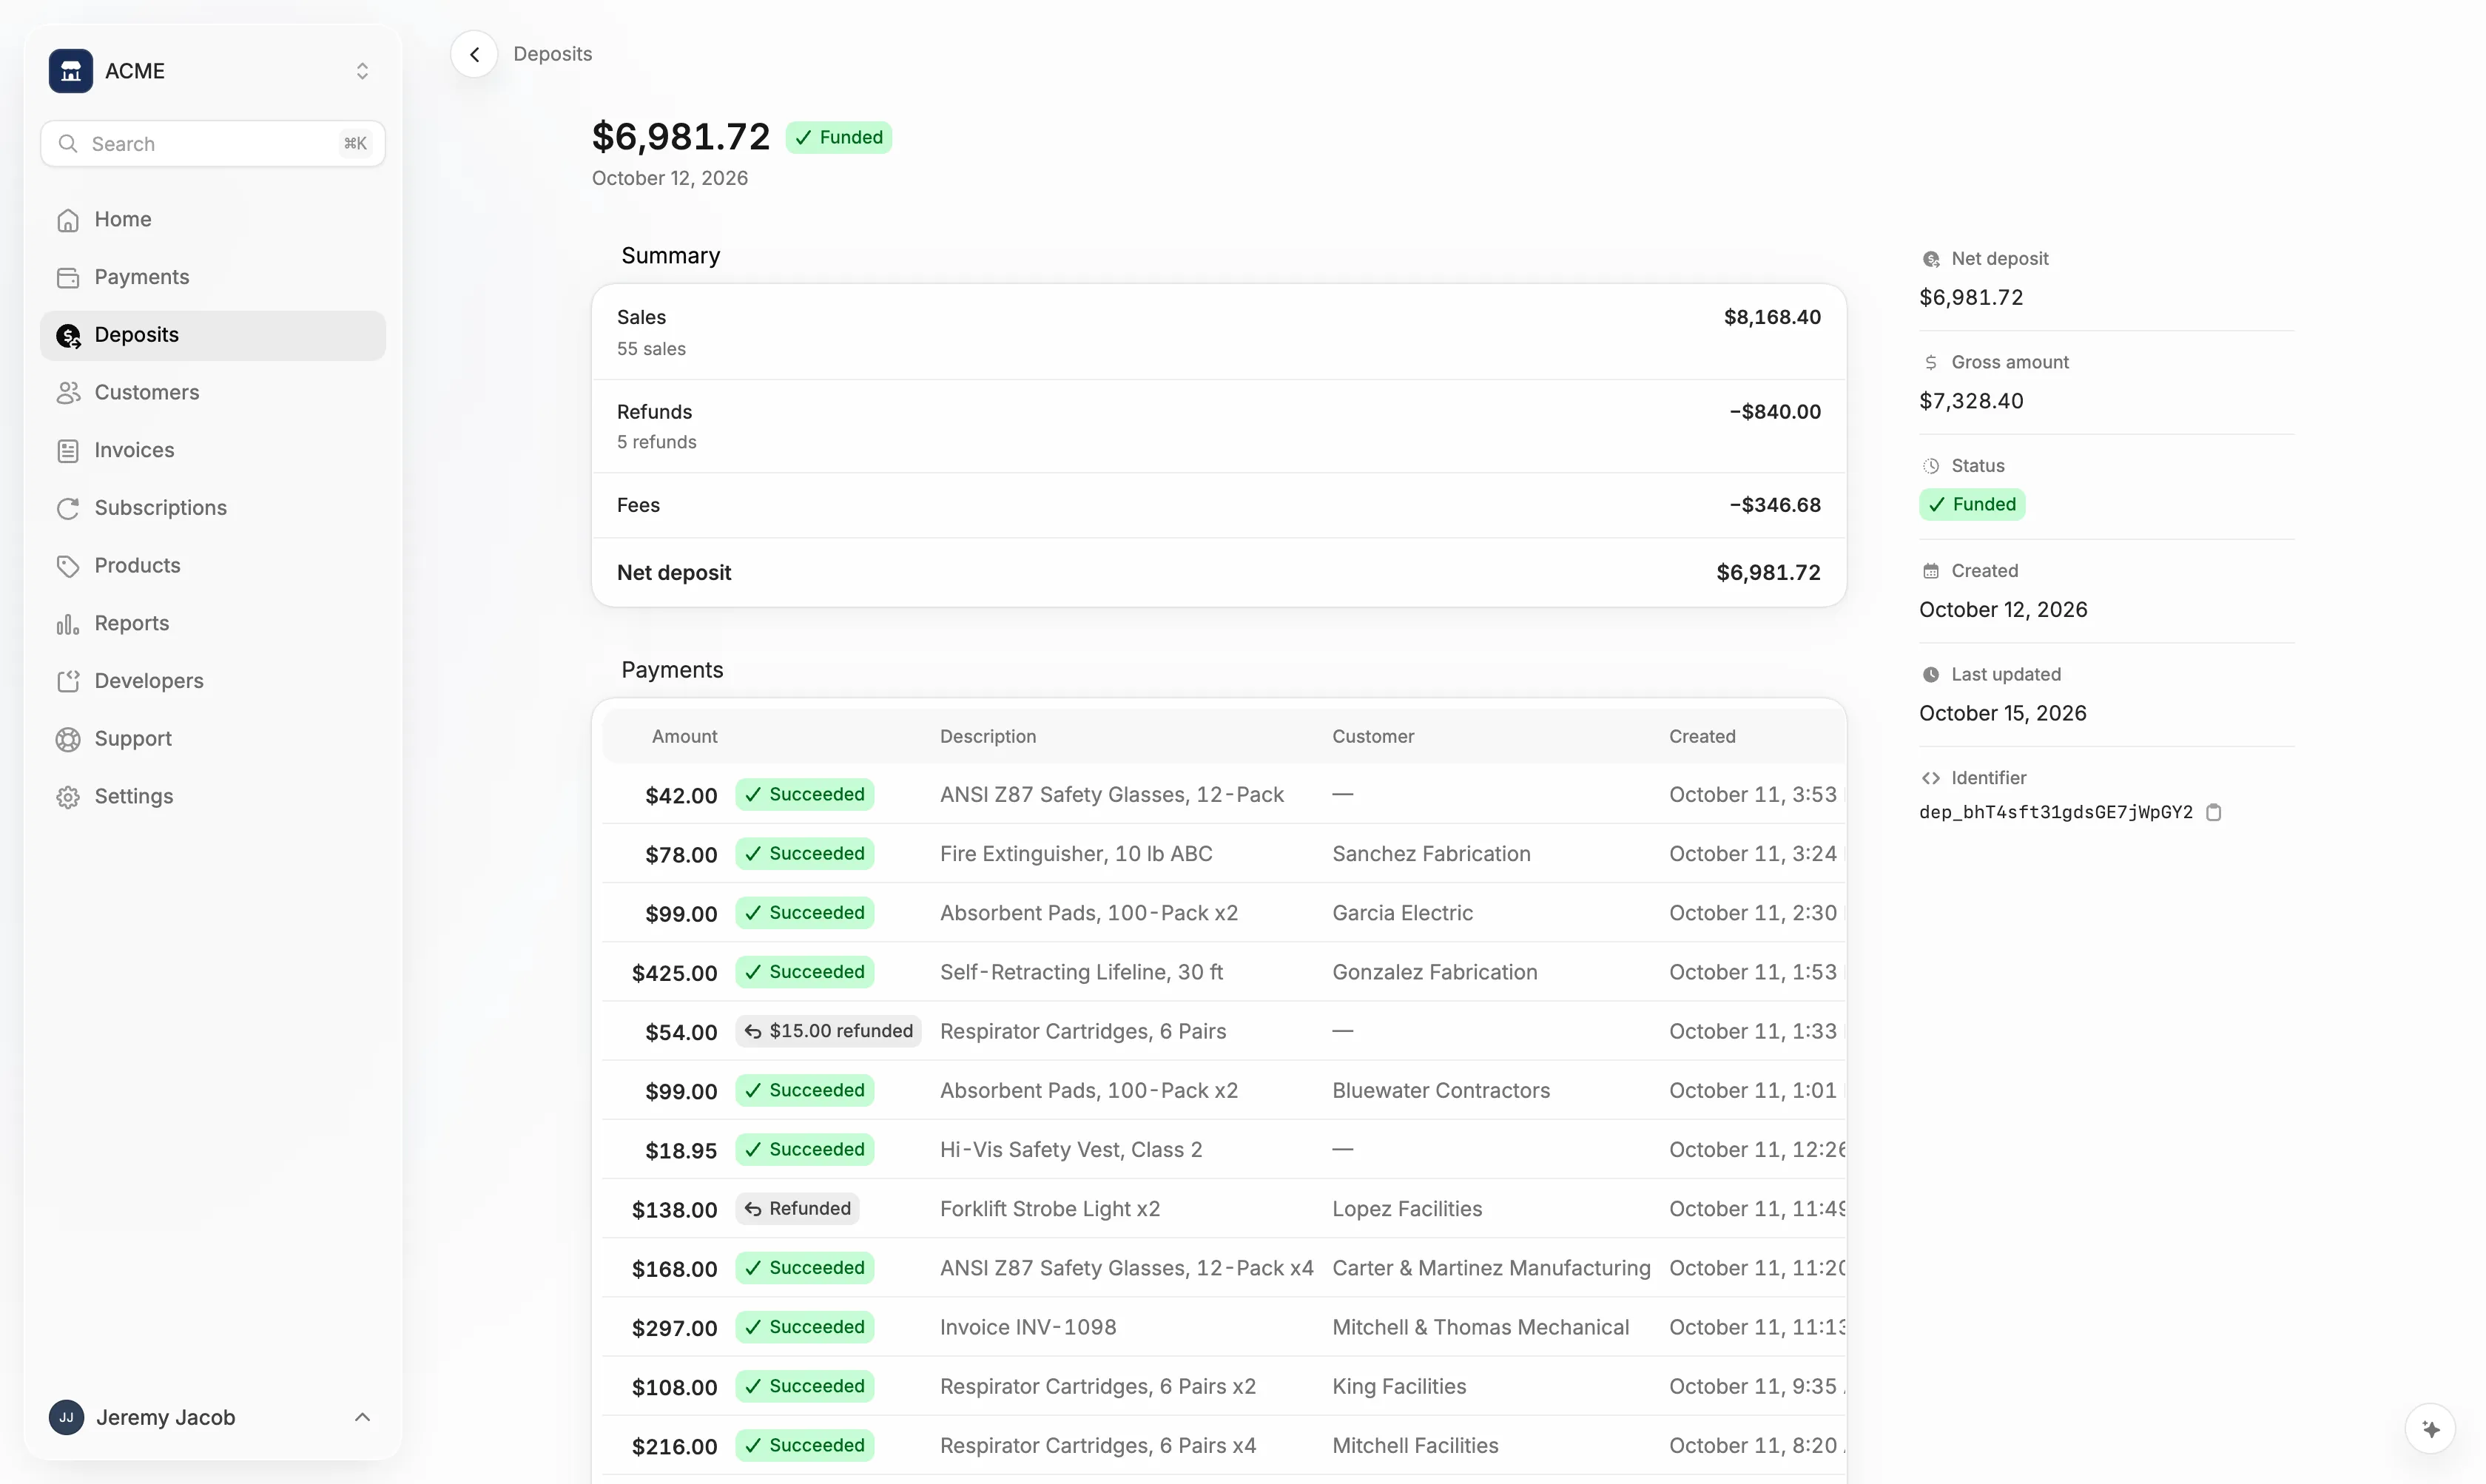Viewport: 2486px width, 1484px height.
Task: Click the JJ user avatar
Action: tap(66, 1417)
